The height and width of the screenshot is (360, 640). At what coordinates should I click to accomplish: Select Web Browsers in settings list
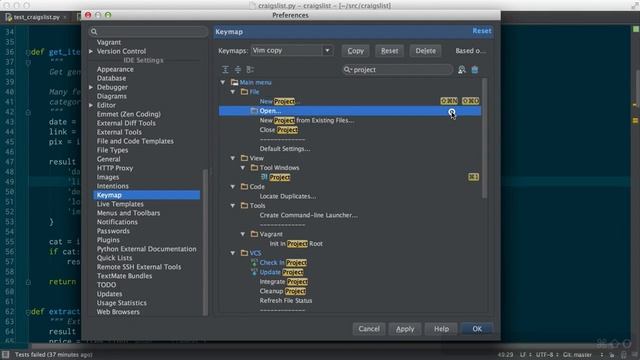click(x=118, y=312)
